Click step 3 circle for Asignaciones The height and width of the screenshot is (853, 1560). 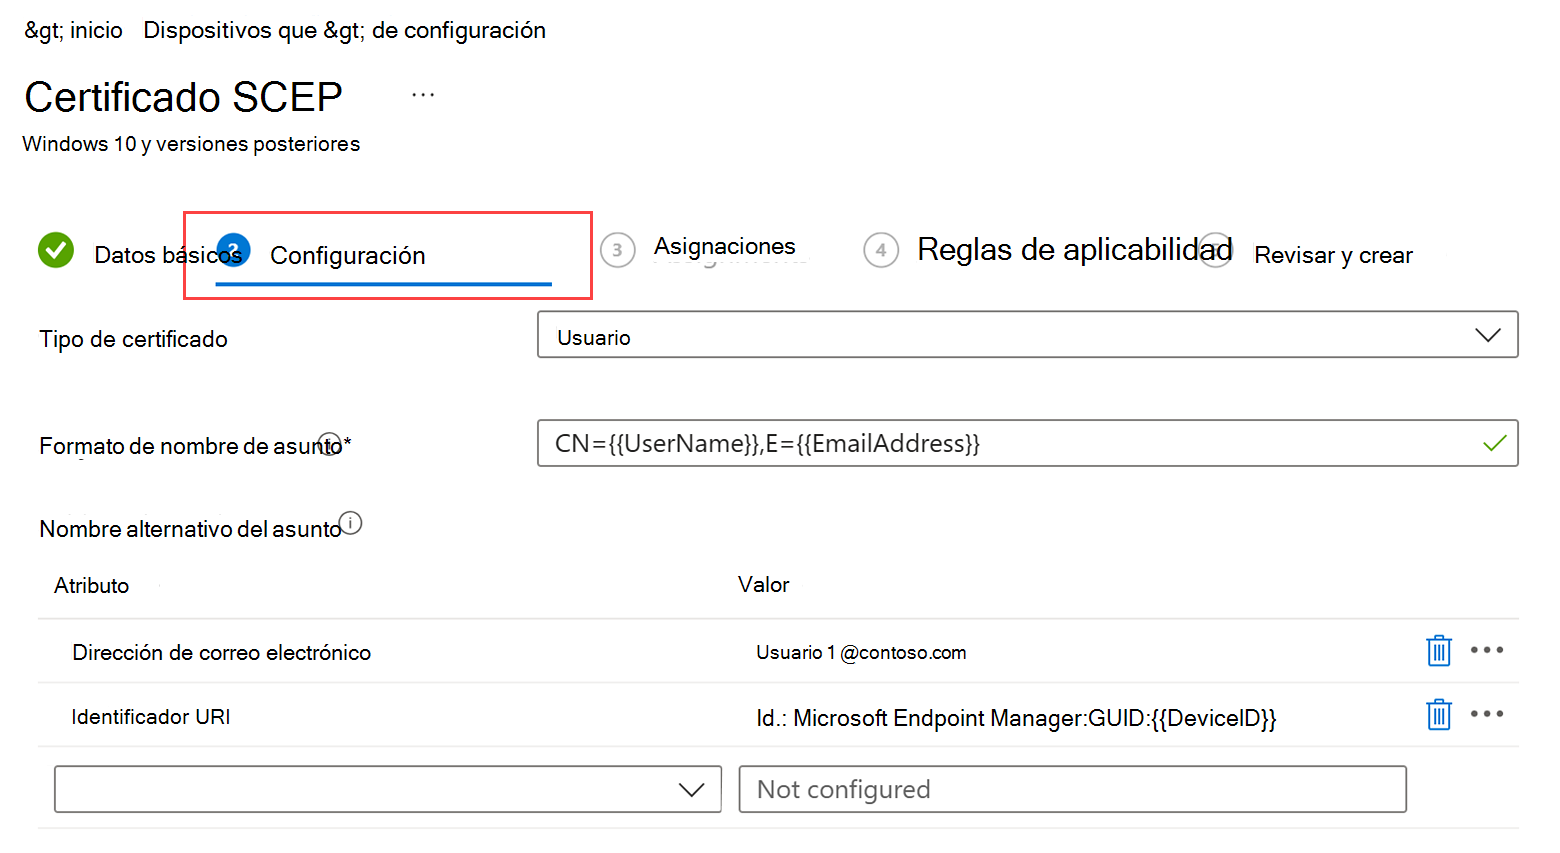click(617, 250)
